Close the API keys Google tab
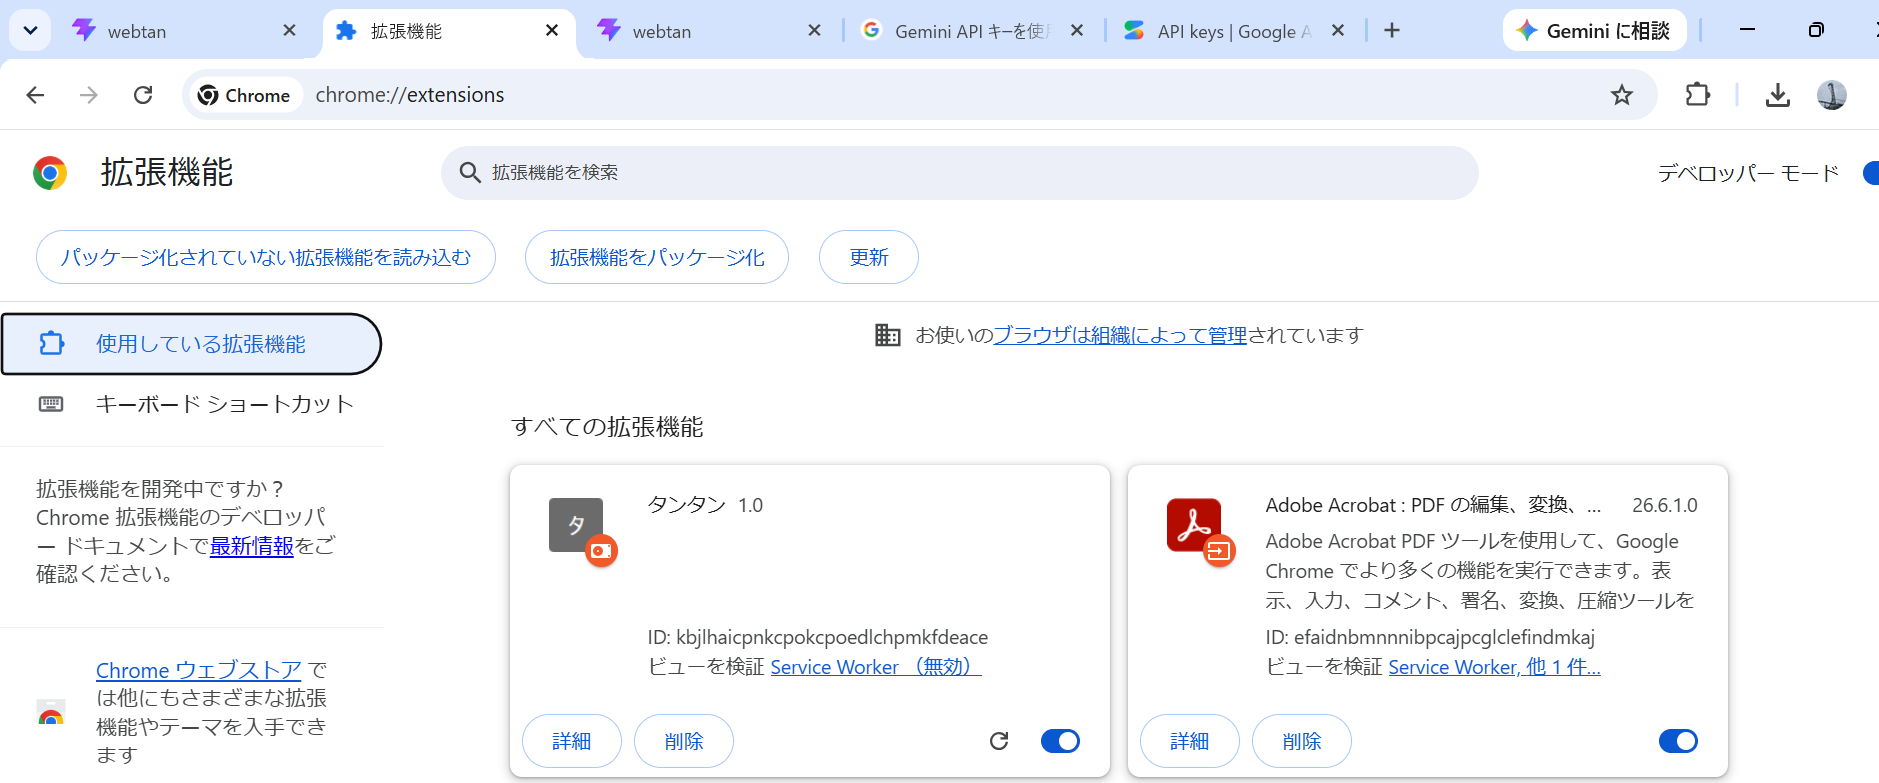The width and height of the screenshot is (1879, 783). tap(1338, 31)
